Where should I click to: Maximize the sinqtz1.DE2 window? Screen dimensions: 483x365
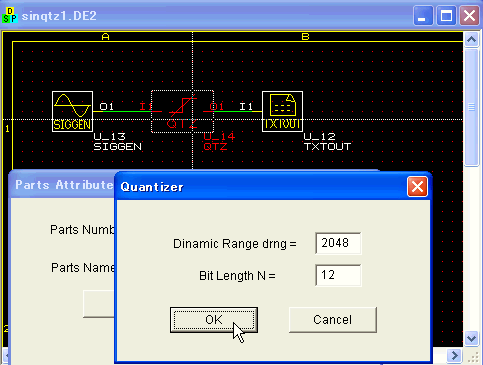446,15
